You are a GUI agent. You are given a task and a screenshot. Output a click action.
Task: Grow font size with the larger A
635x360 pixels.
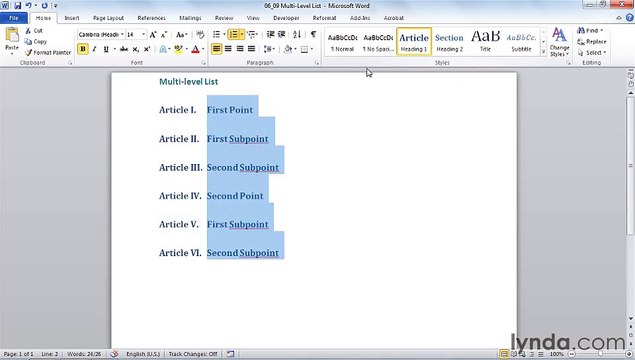point(153,35)
